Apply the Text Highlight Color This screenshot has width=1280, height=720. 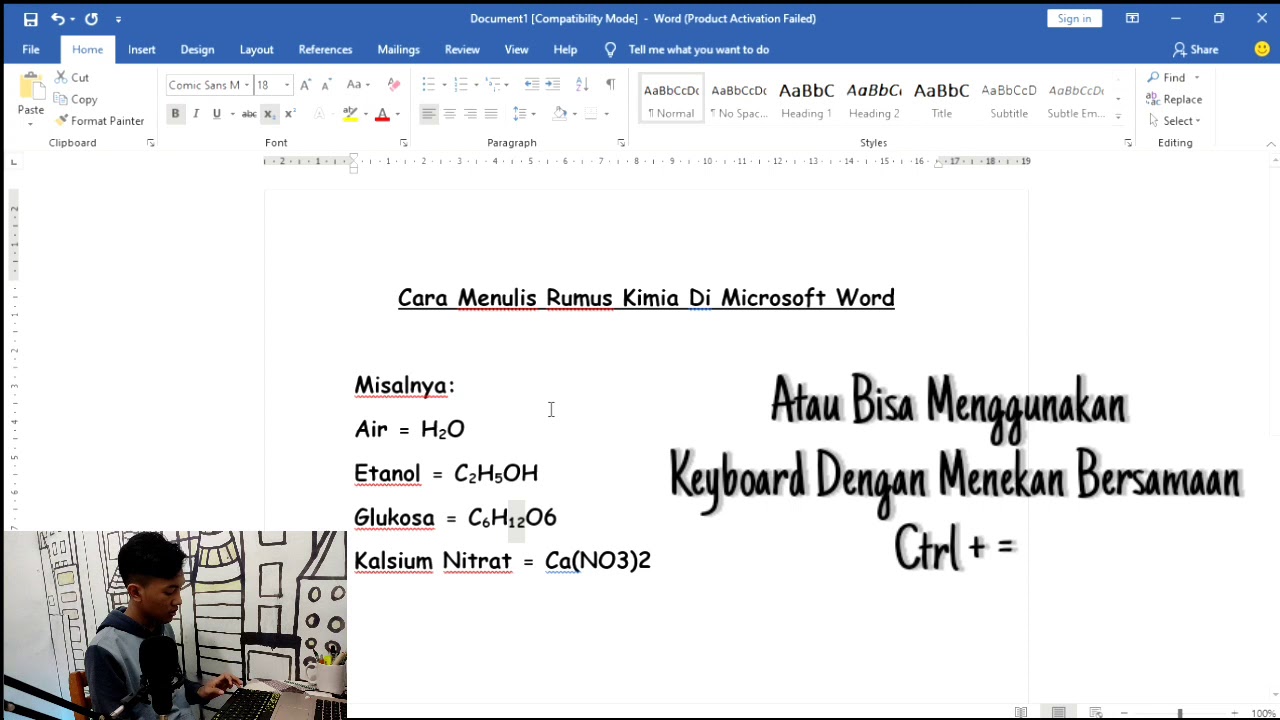tap(350, 114)
